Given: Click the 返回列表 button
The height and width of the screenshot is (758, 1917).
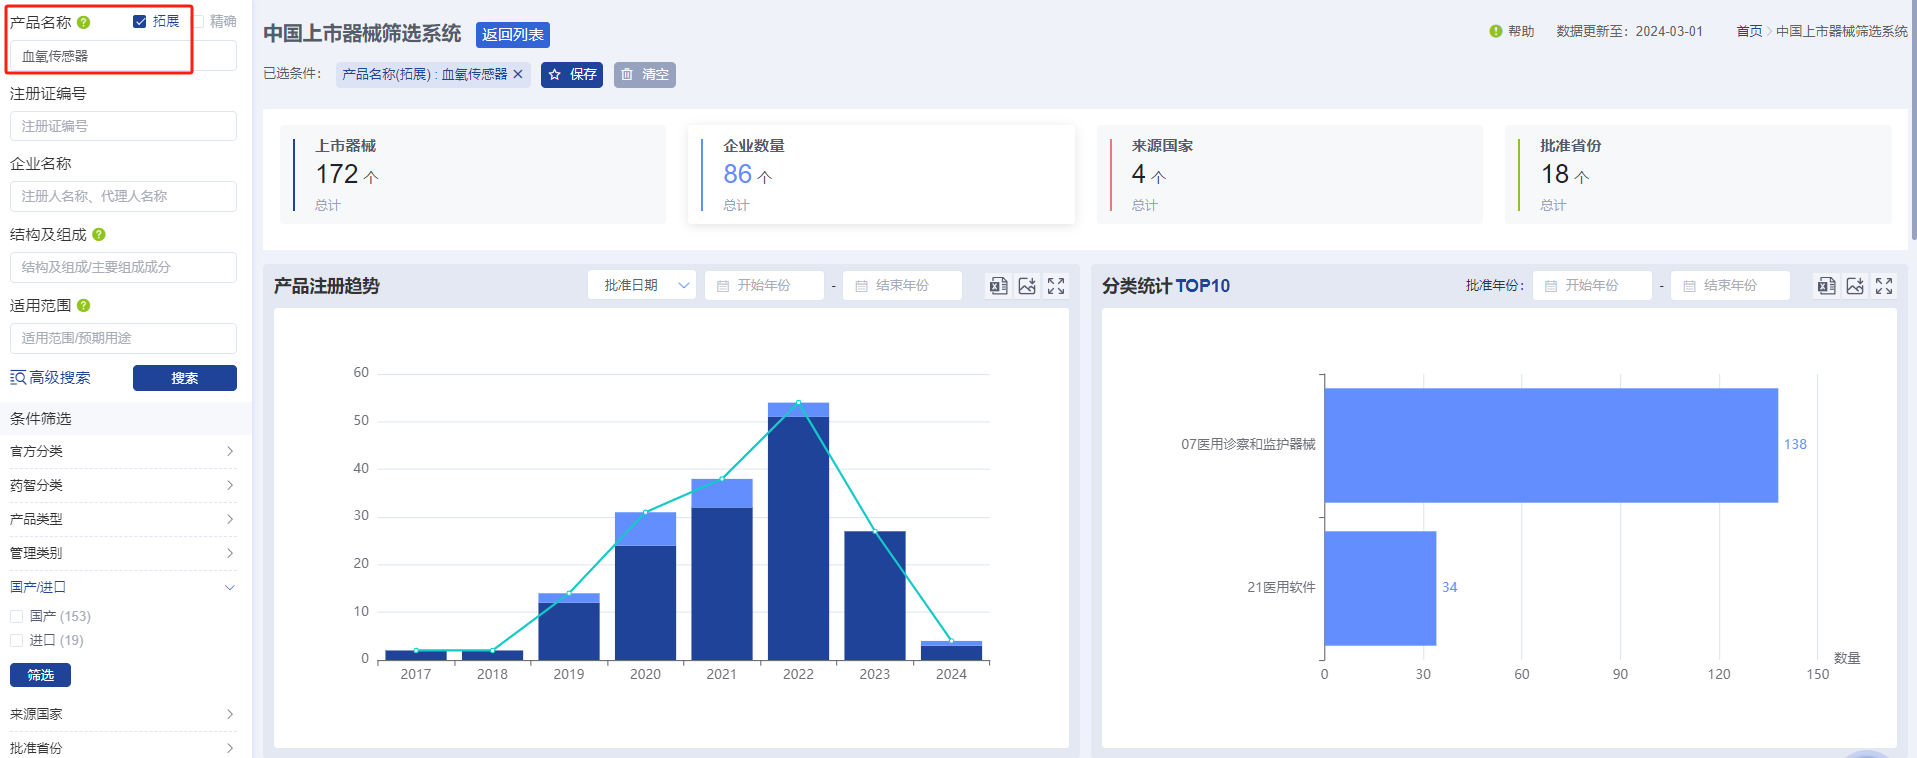Looking at the screenshot, I should click(x=513, y=35).
